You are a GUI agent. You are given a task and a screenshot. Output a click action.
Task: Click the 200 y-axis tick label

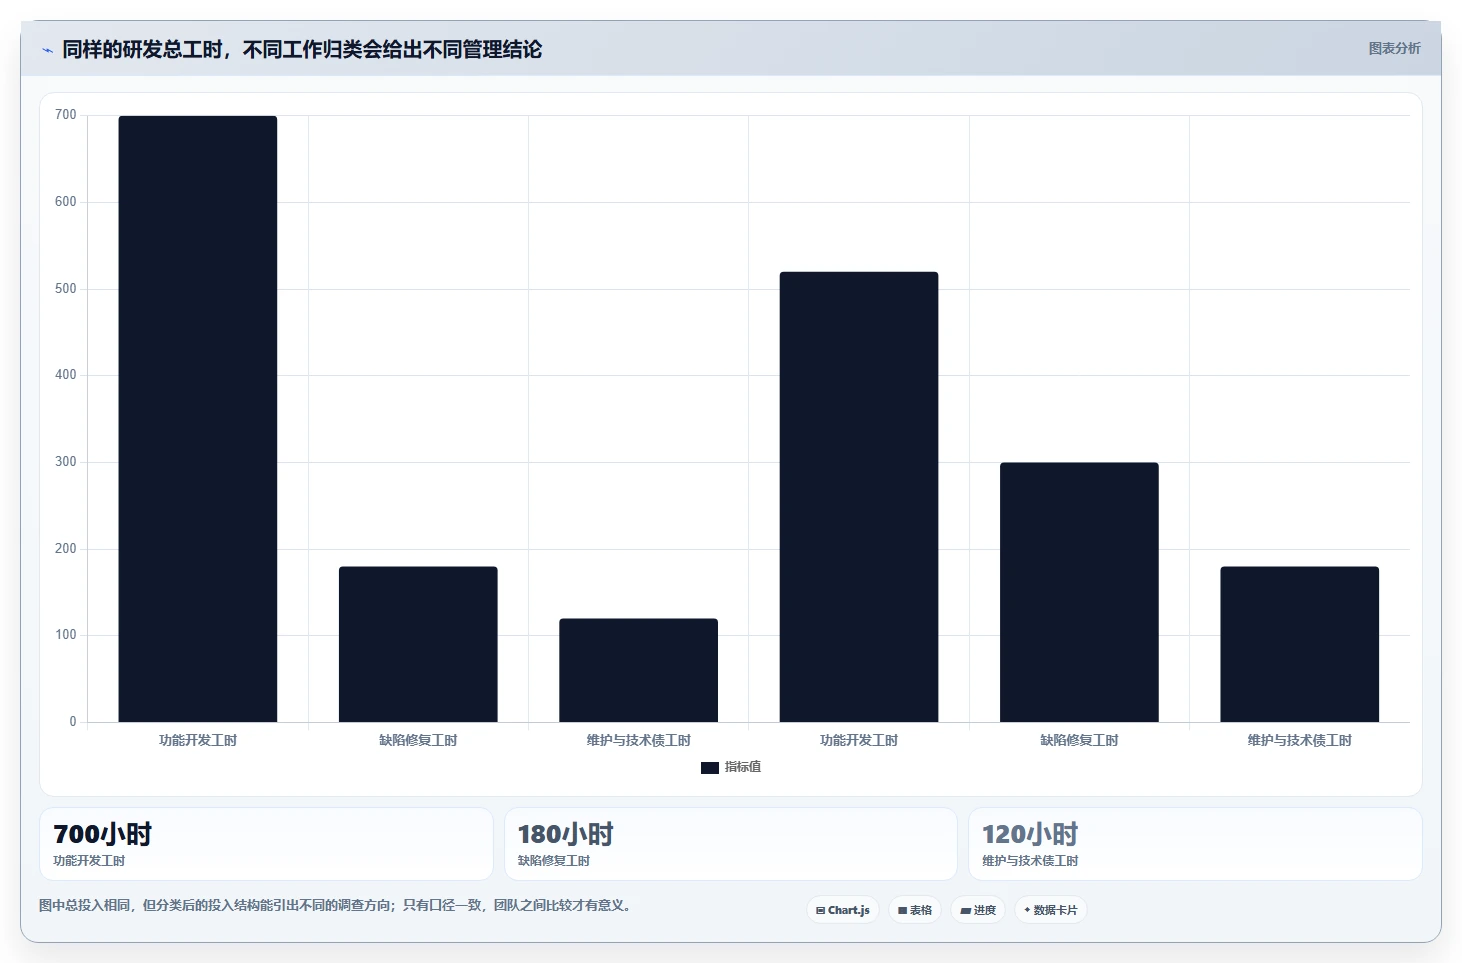[x=66, y=549]
